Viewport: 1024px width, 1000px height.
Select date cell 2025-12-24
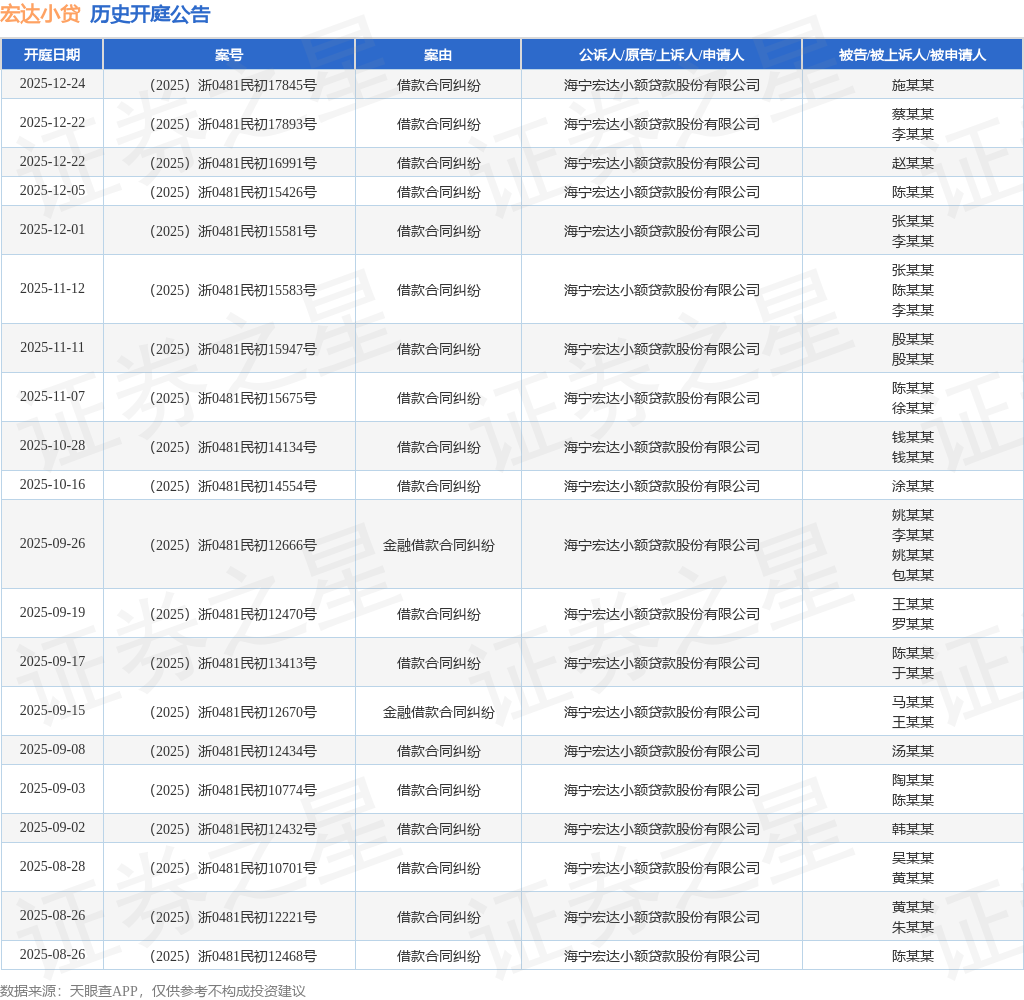click(52, 84)
